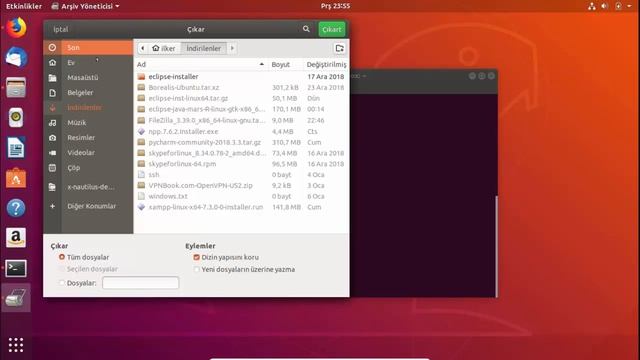Image resolution: width=640 pixels, height=360 pixels.
Task: Open Rhythmbox from the dock
Action: (16, 118)
